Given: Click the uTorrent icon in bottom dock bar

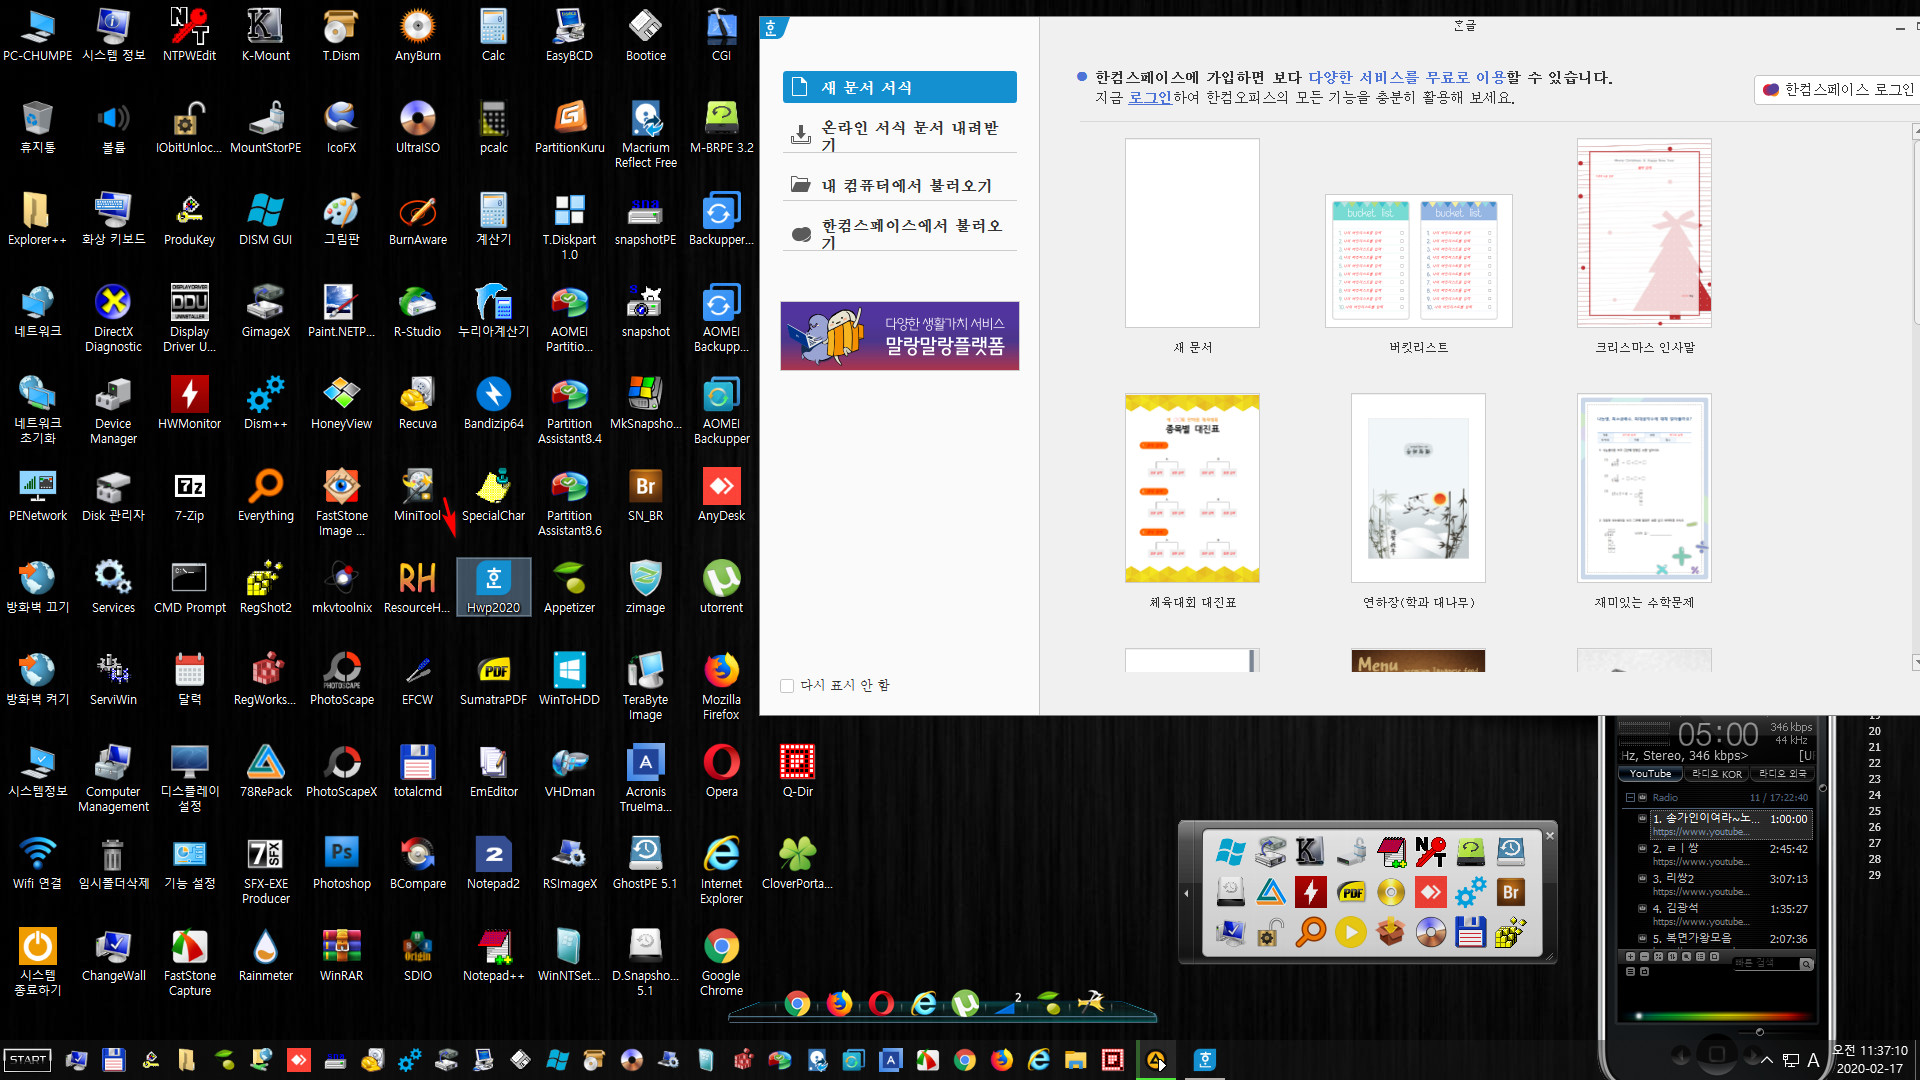Looking at the screenshot, I should (x=965, y=1003).
